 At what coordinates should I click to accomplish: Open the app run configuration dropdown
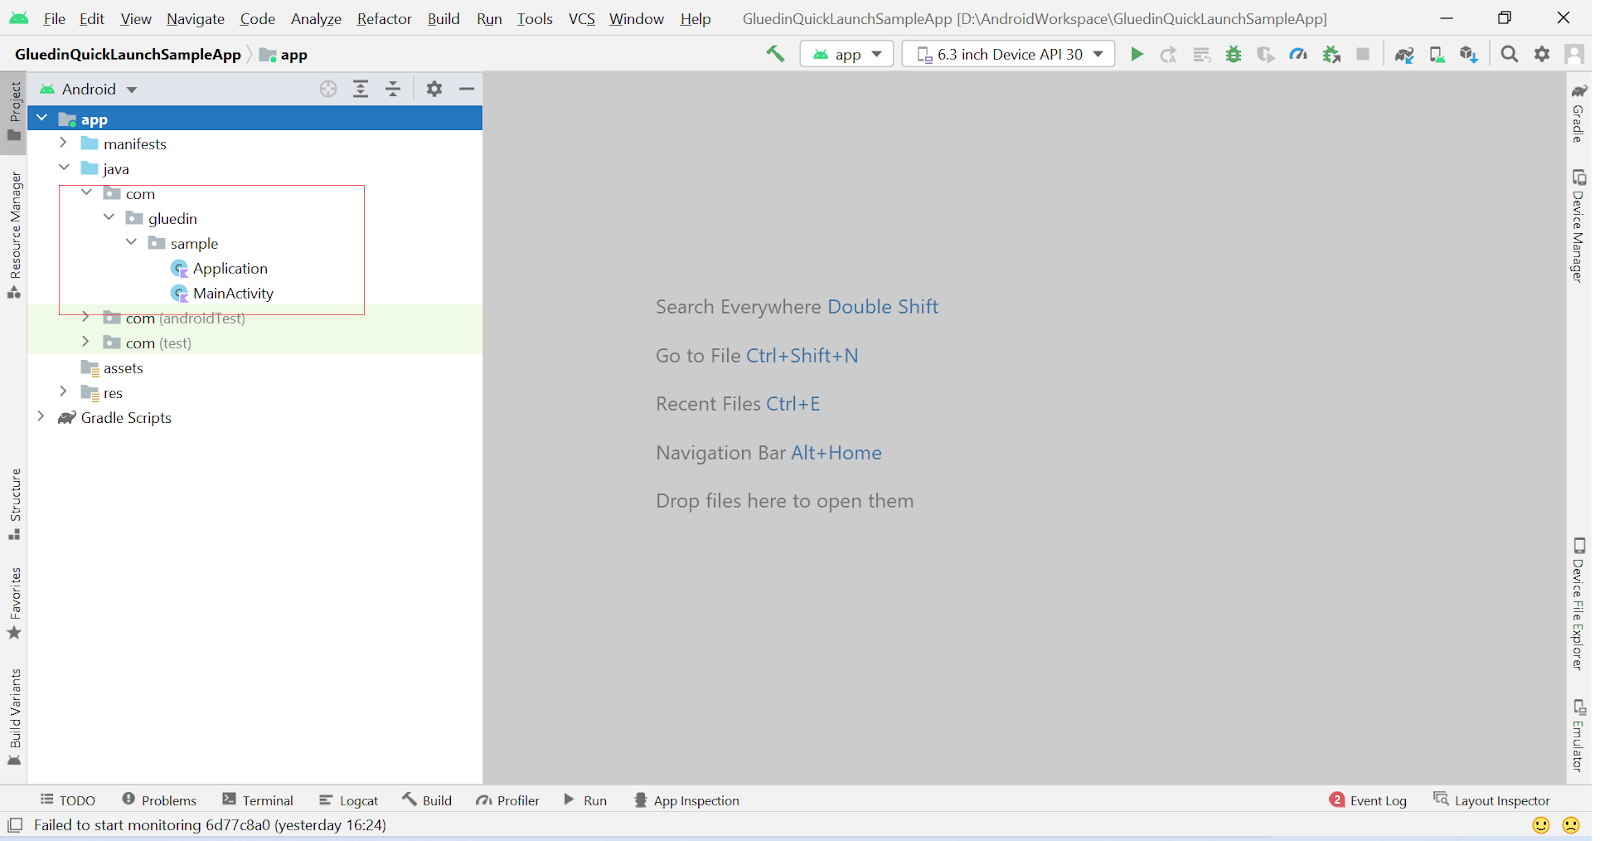coord(847,54)
